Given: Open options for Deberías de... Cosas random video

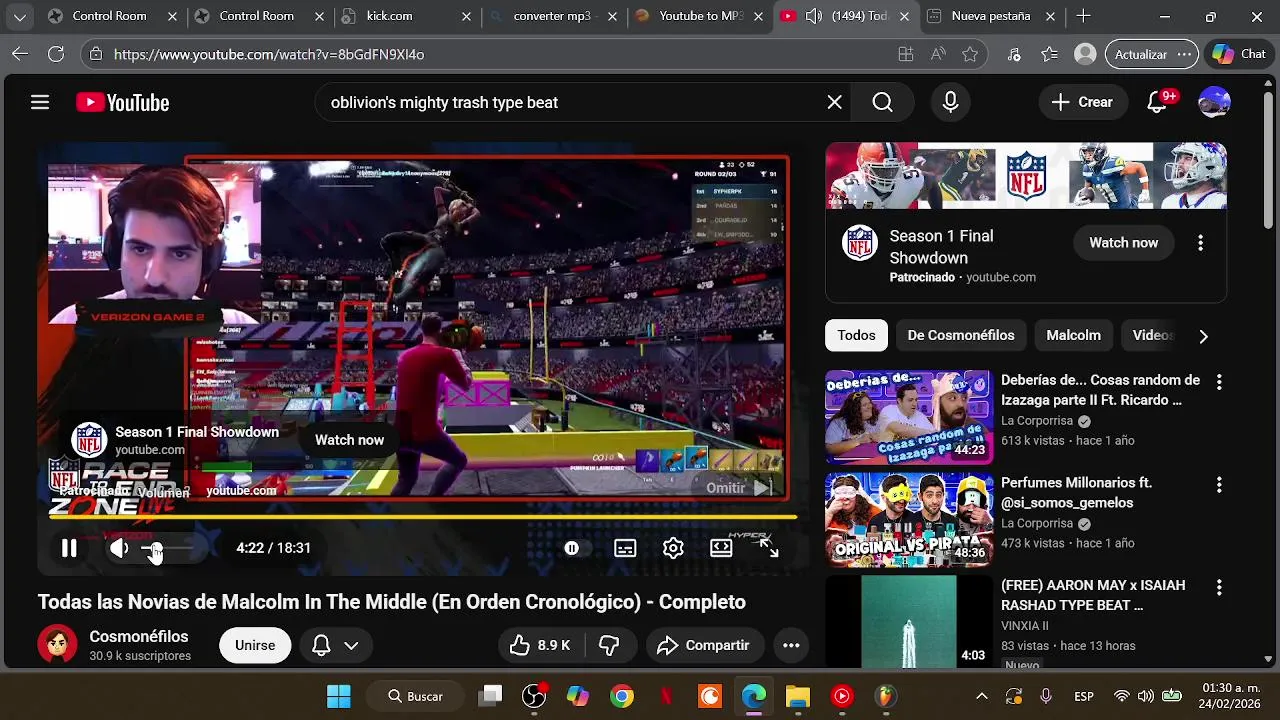Looking at the screenshot, I should click(x=1218, y=382).
